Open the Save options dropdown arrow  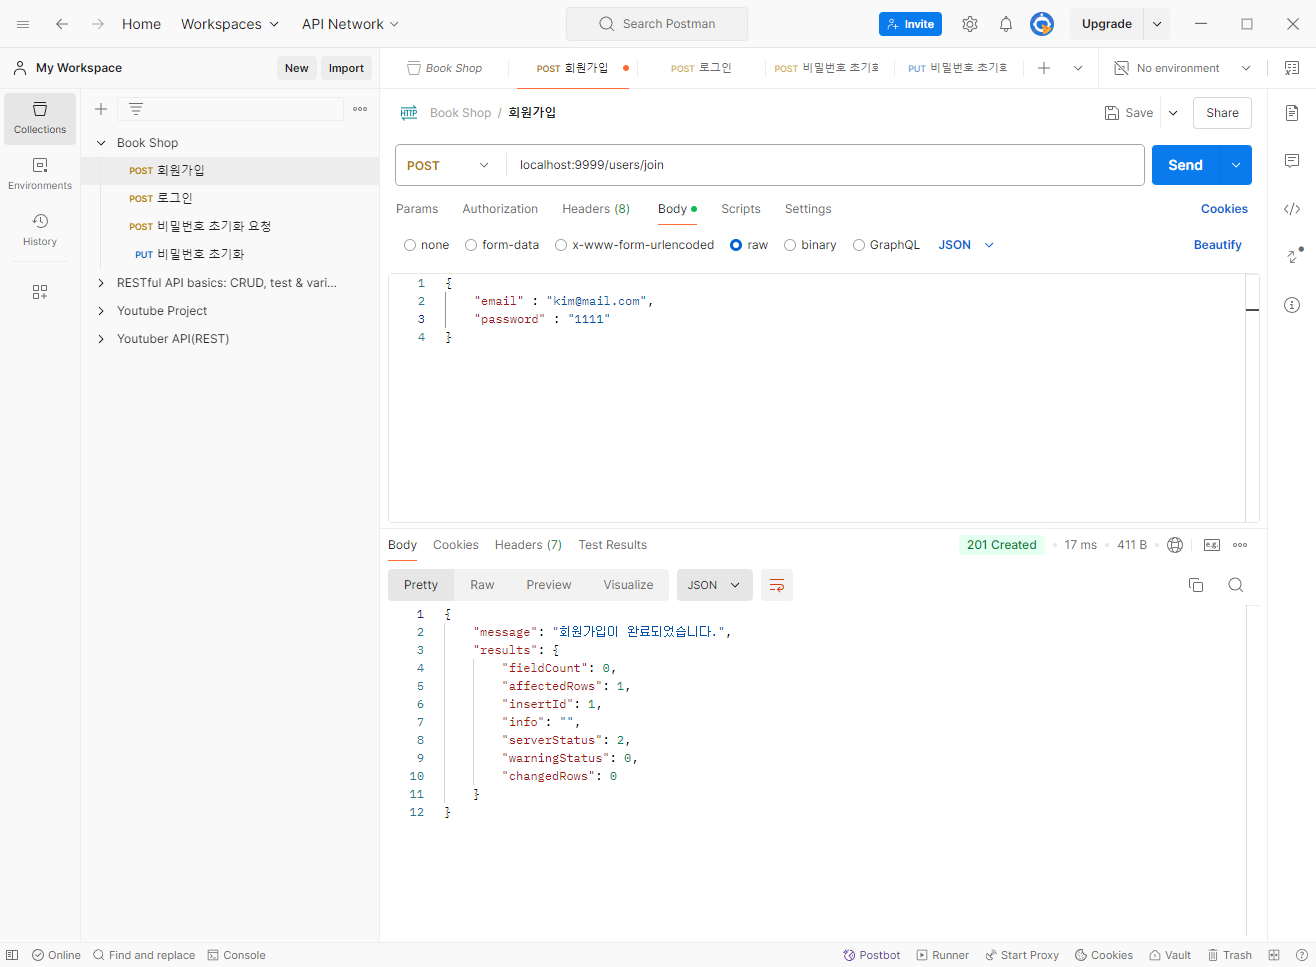coord(1173,113)
